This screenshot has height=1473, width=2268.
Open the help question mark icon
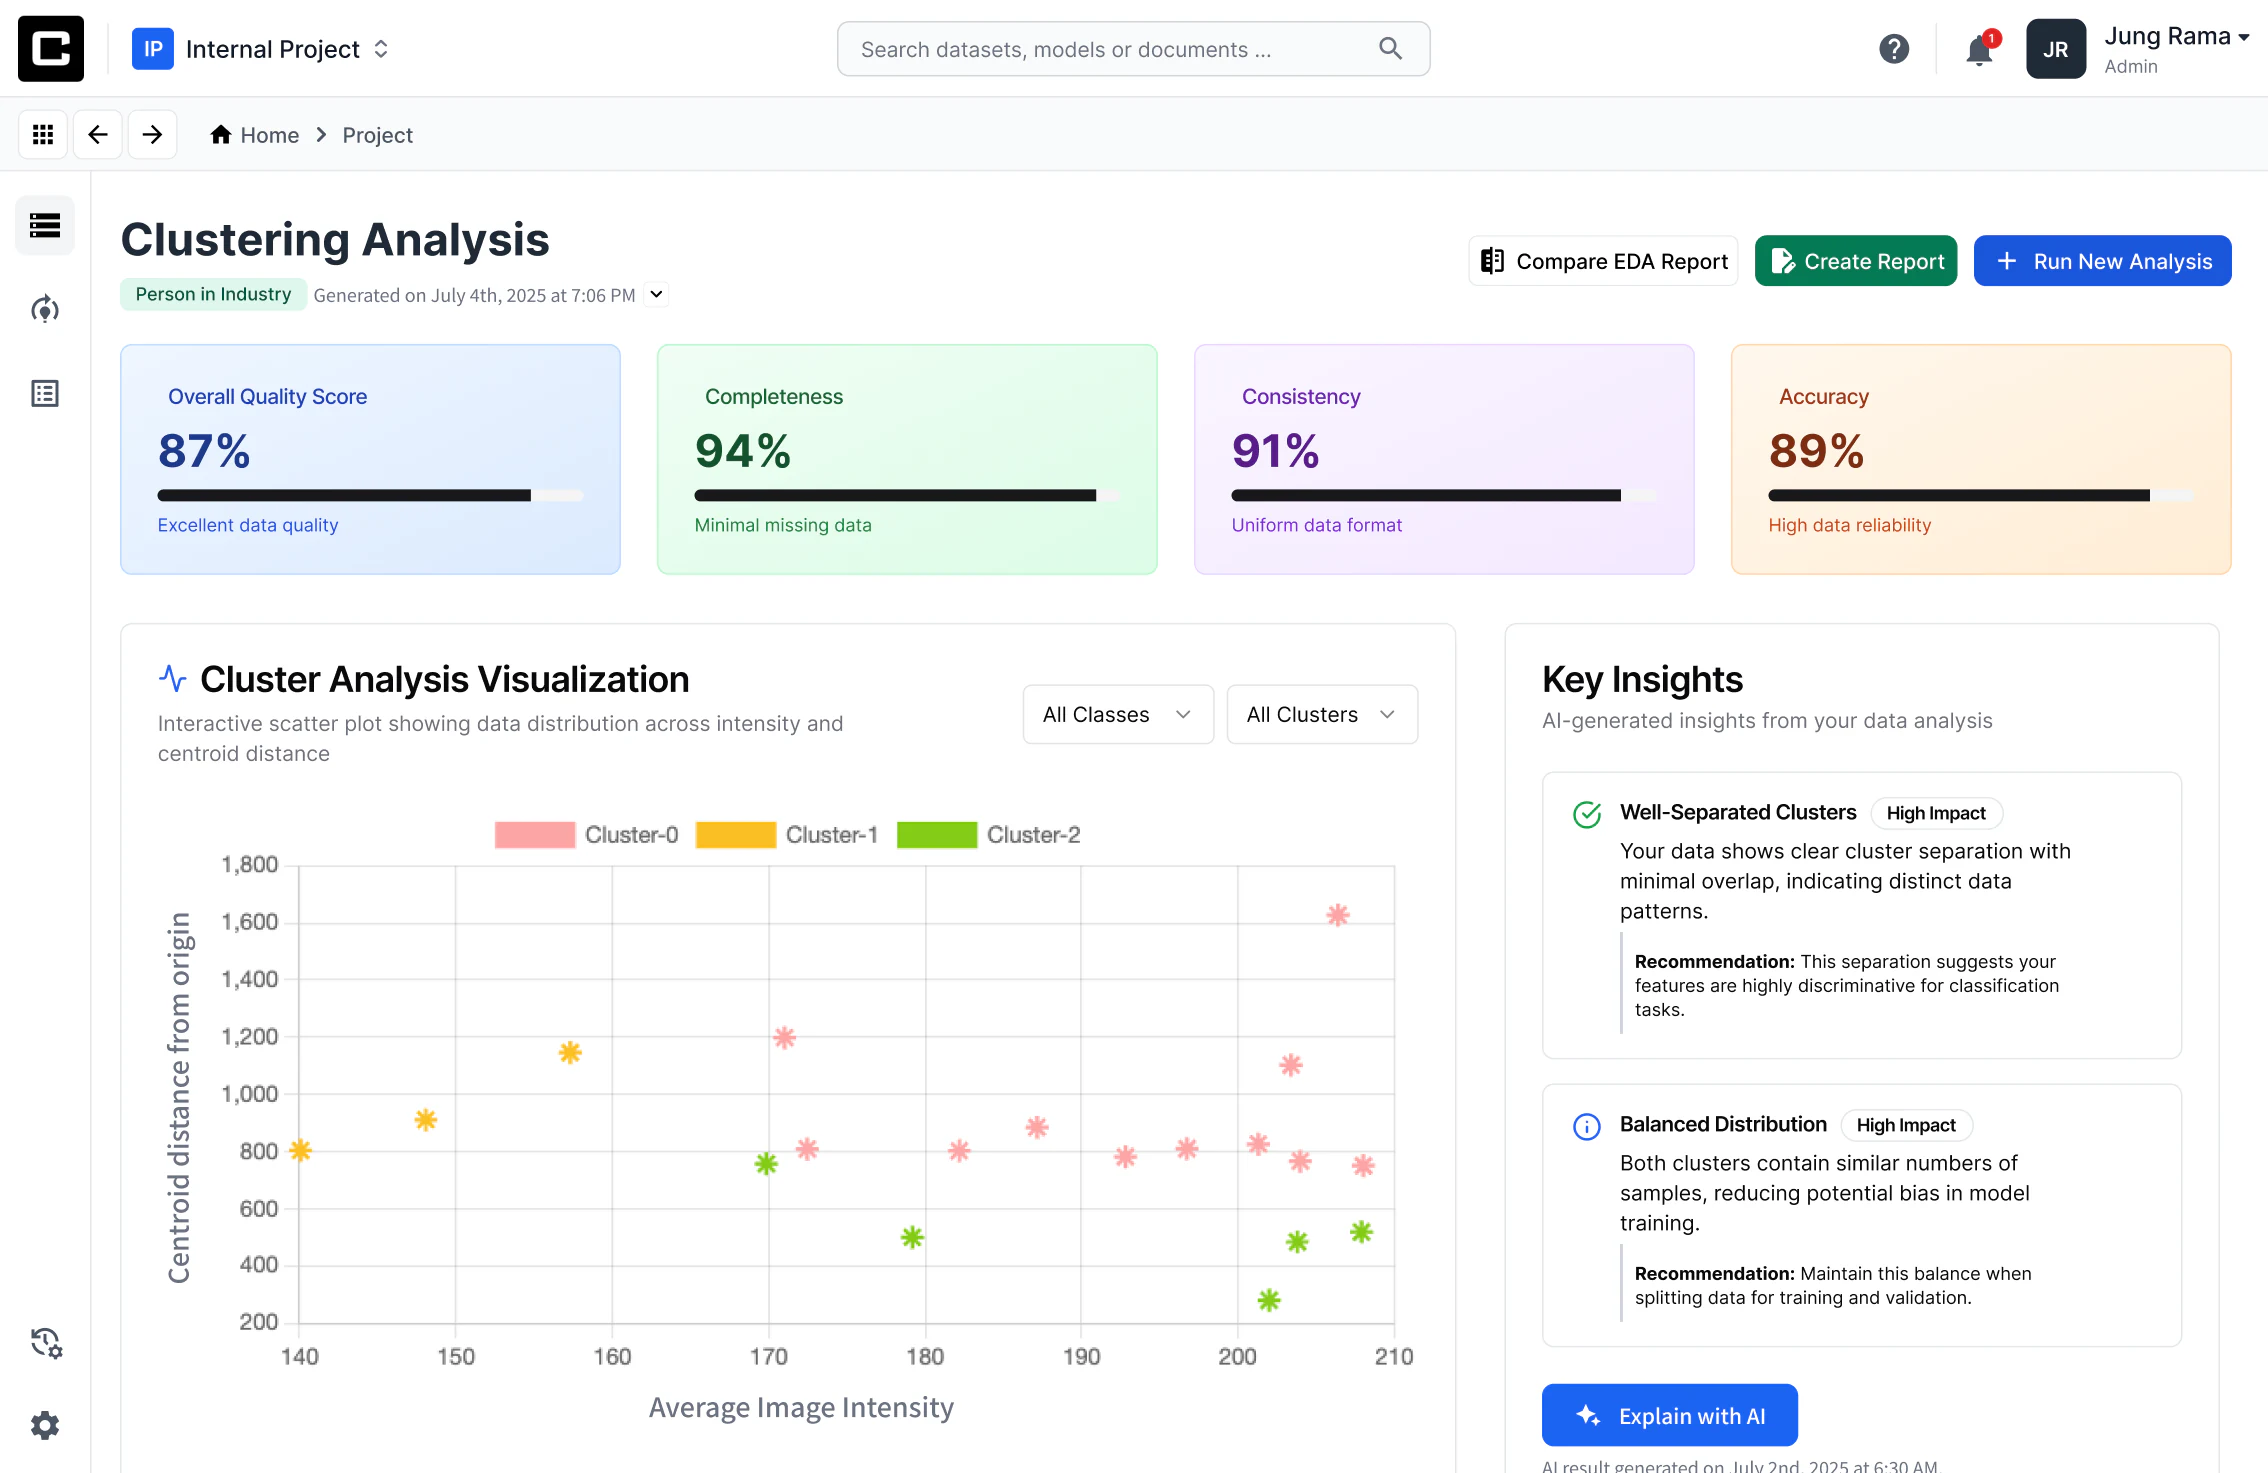coord(1894,49)
